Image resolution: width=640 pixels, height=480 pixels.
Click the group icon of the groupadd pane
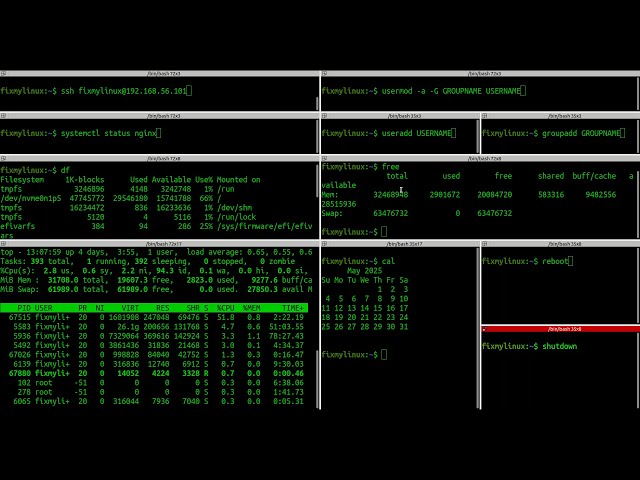[x=484, y=116]
